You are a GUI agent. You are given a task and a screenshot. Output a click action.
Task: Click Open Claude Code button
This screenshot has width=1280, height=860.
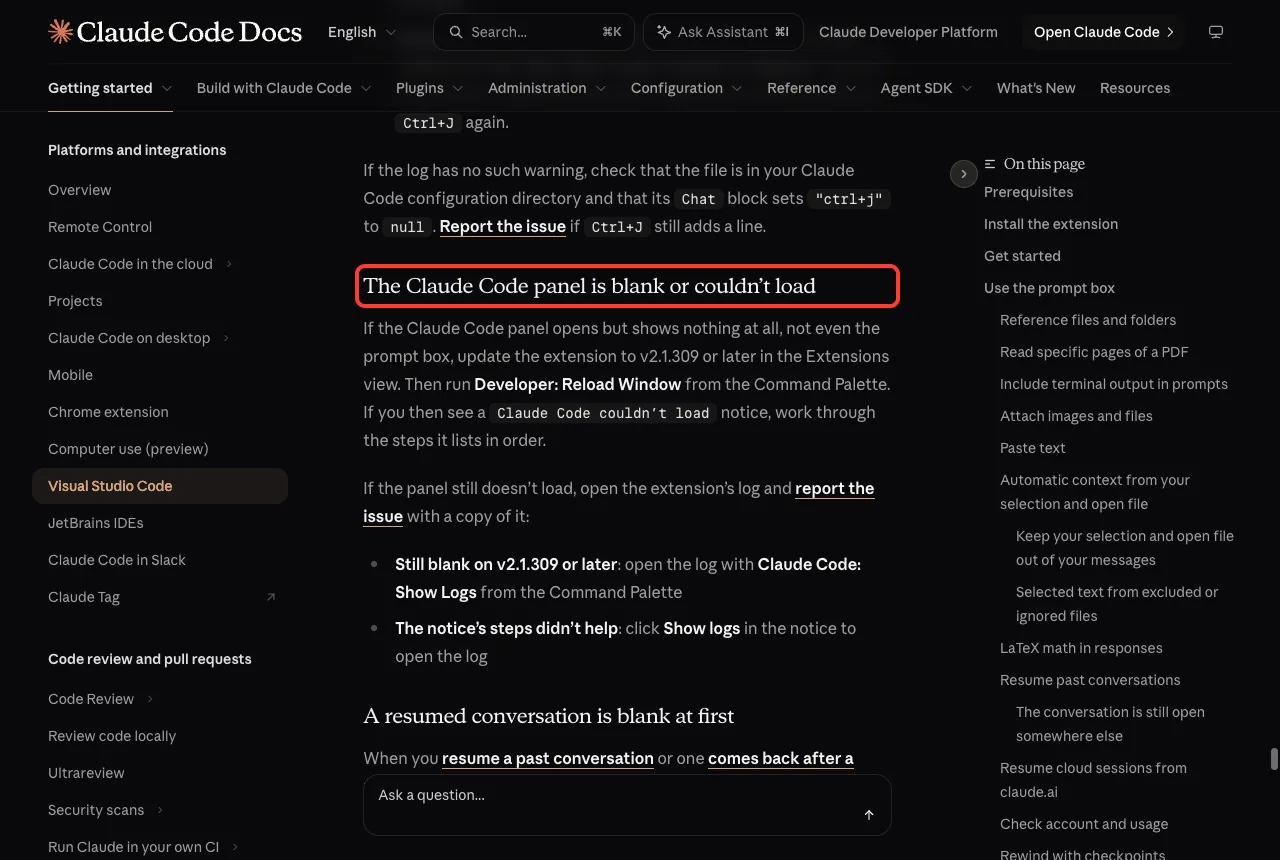pos(1103,32)
